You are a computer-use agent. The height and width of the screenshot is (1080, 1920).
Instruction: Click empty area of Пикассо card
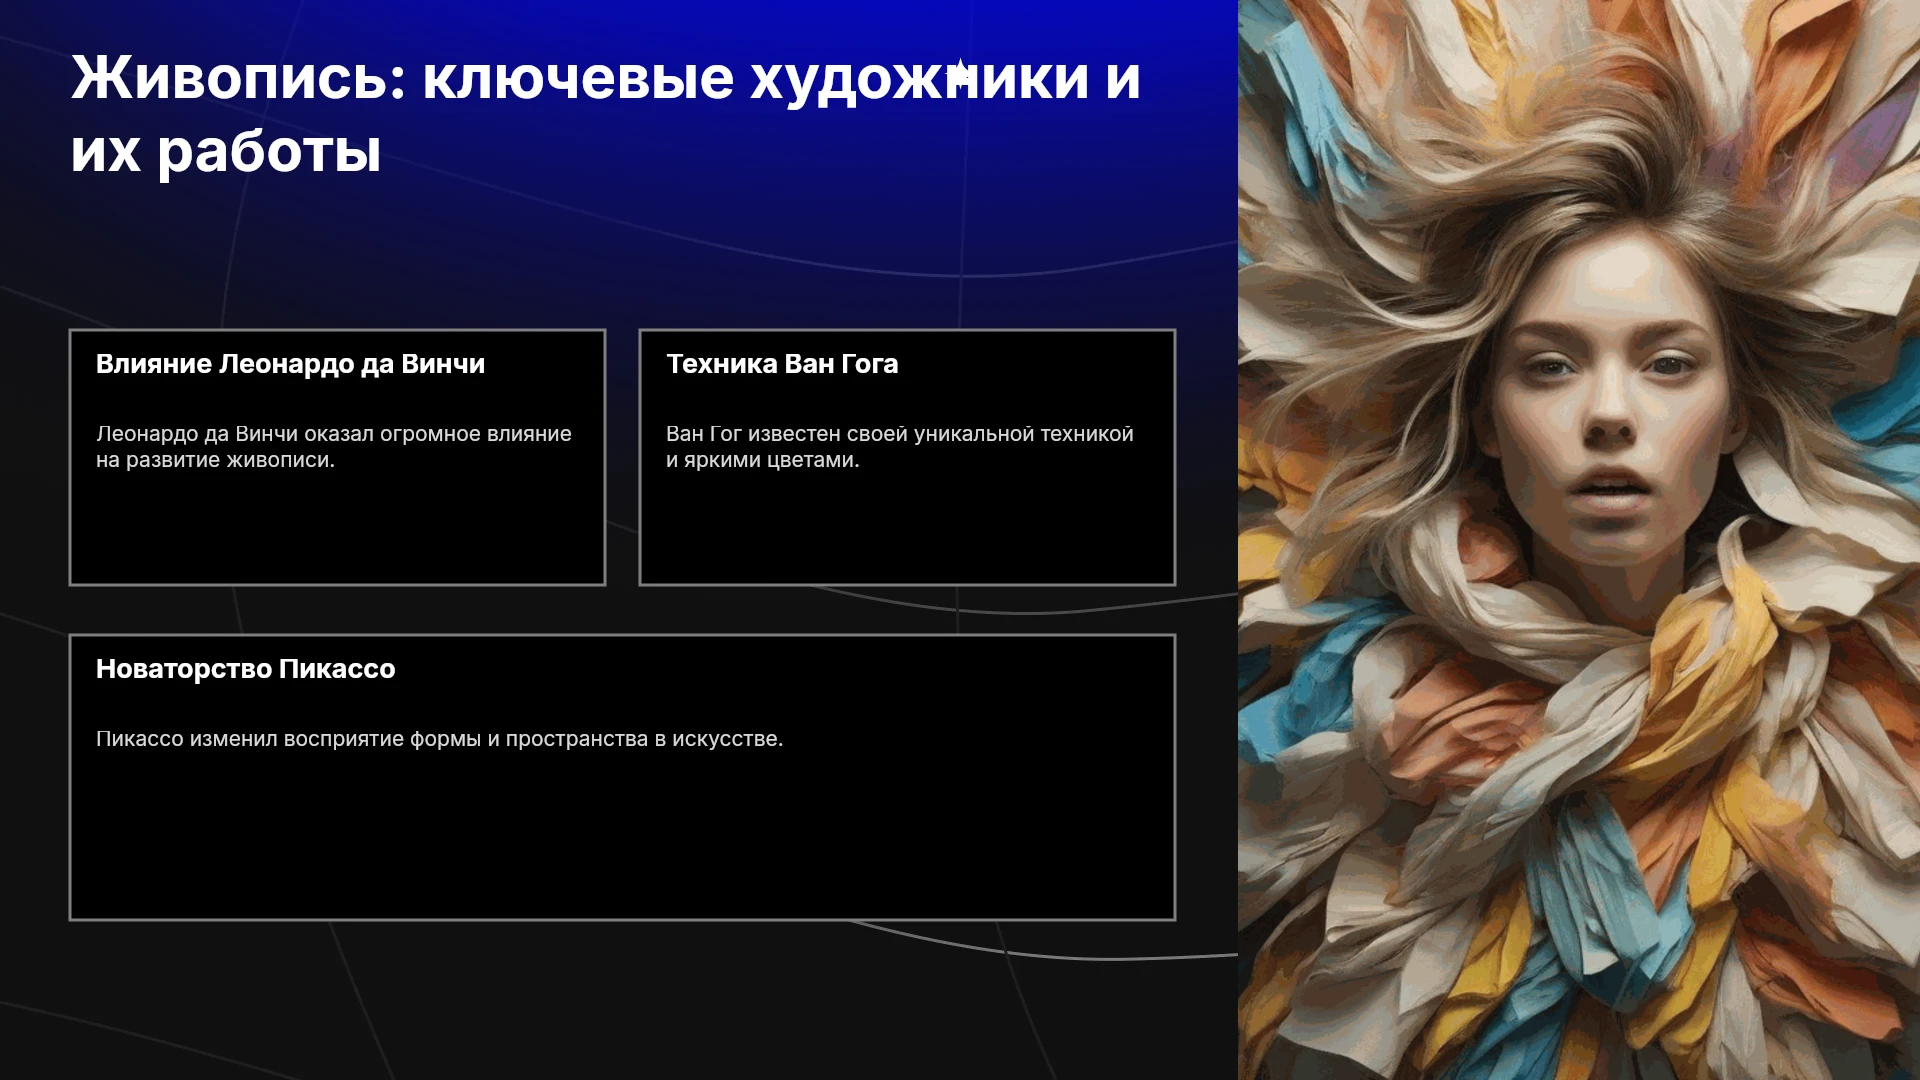click(622, 840)
